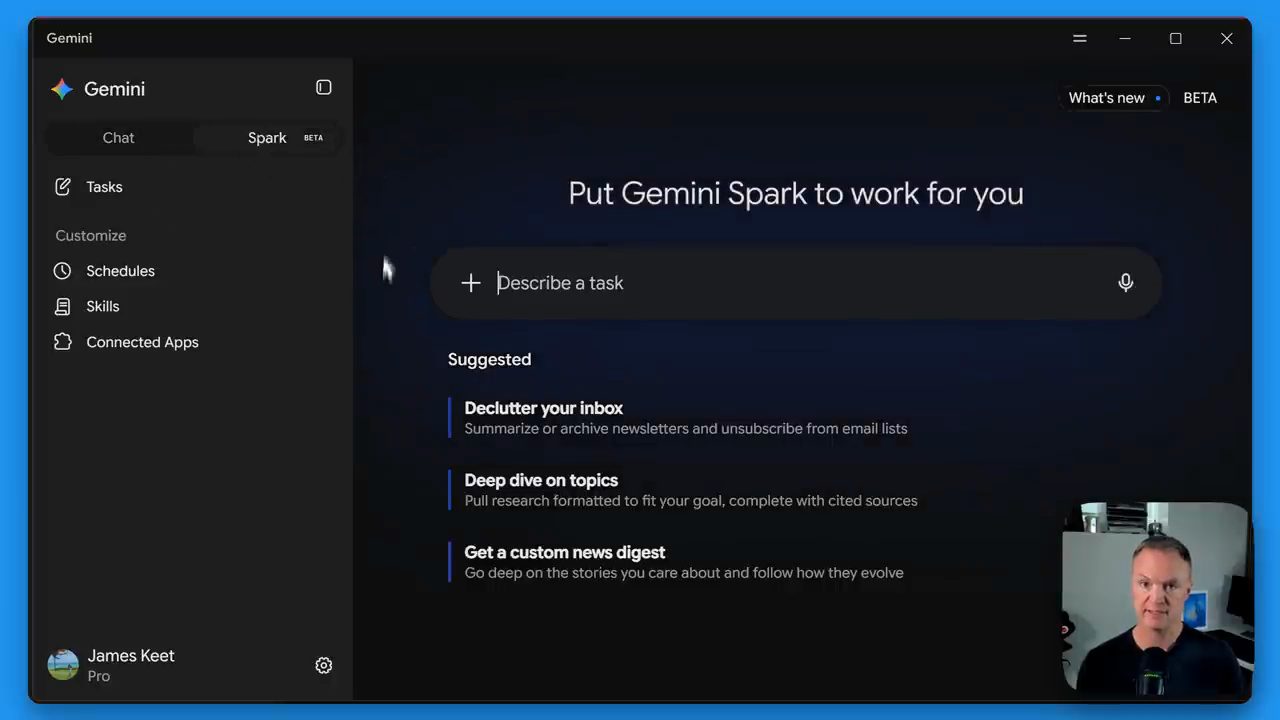Viewport: 1280px width, 720px height.
Task: Click the Schedules clock icon
Action: click(x=63, y=271)
